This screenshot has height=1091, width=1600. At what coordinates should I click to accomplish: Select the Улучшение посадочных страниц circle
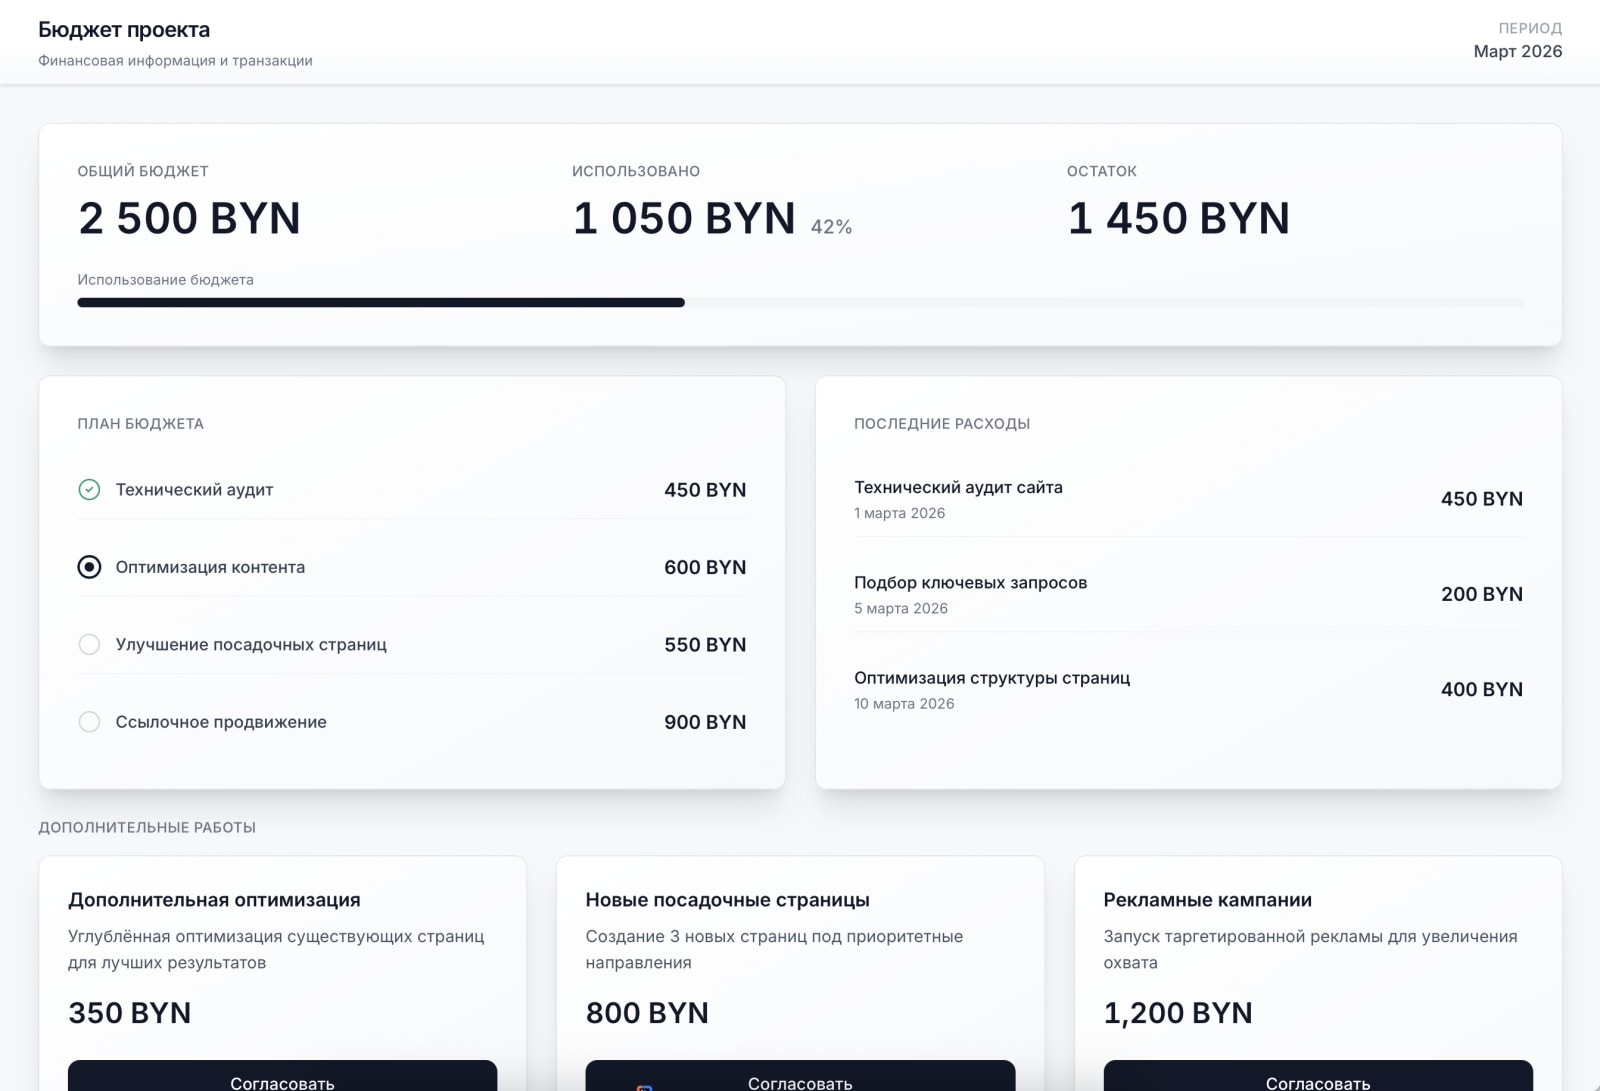click(x=89, y=644)
